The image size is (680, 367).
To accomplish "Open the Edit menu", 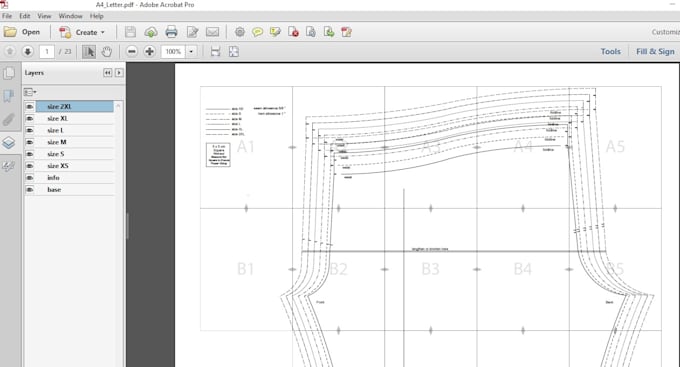I will [x=25, y=16].
